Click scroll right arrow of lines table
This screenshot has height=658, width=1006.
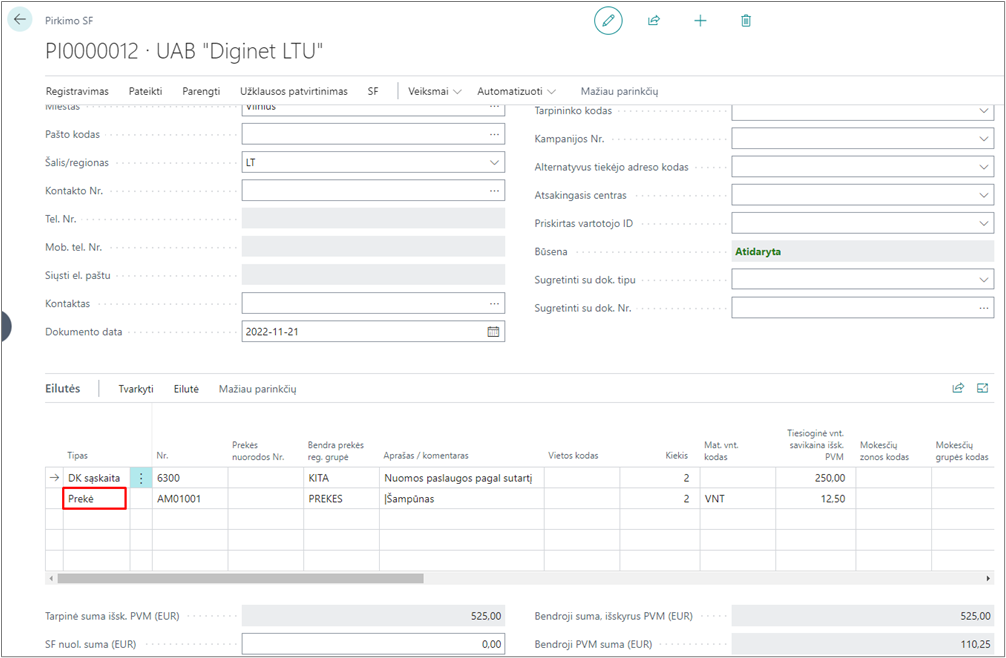(x=988, y=578)
